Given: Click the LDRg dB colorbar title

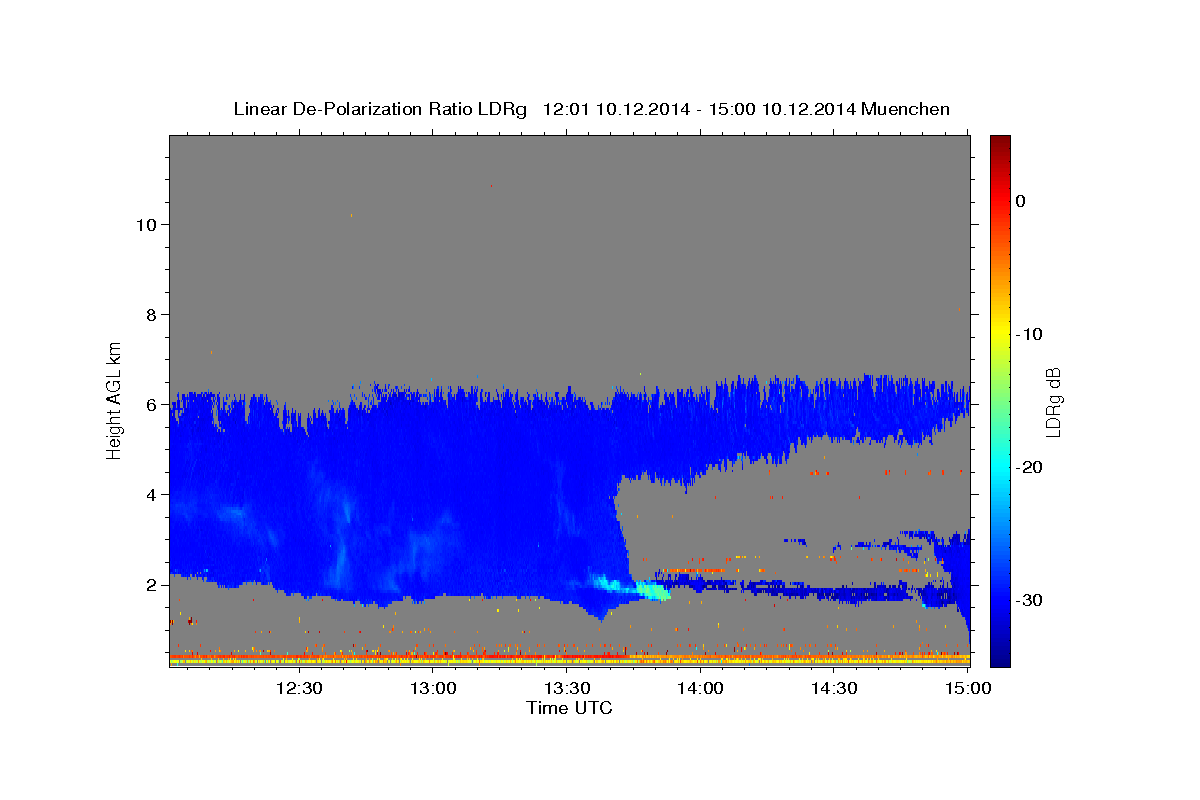Looking at the screenshot, I should pos(1054,401).
